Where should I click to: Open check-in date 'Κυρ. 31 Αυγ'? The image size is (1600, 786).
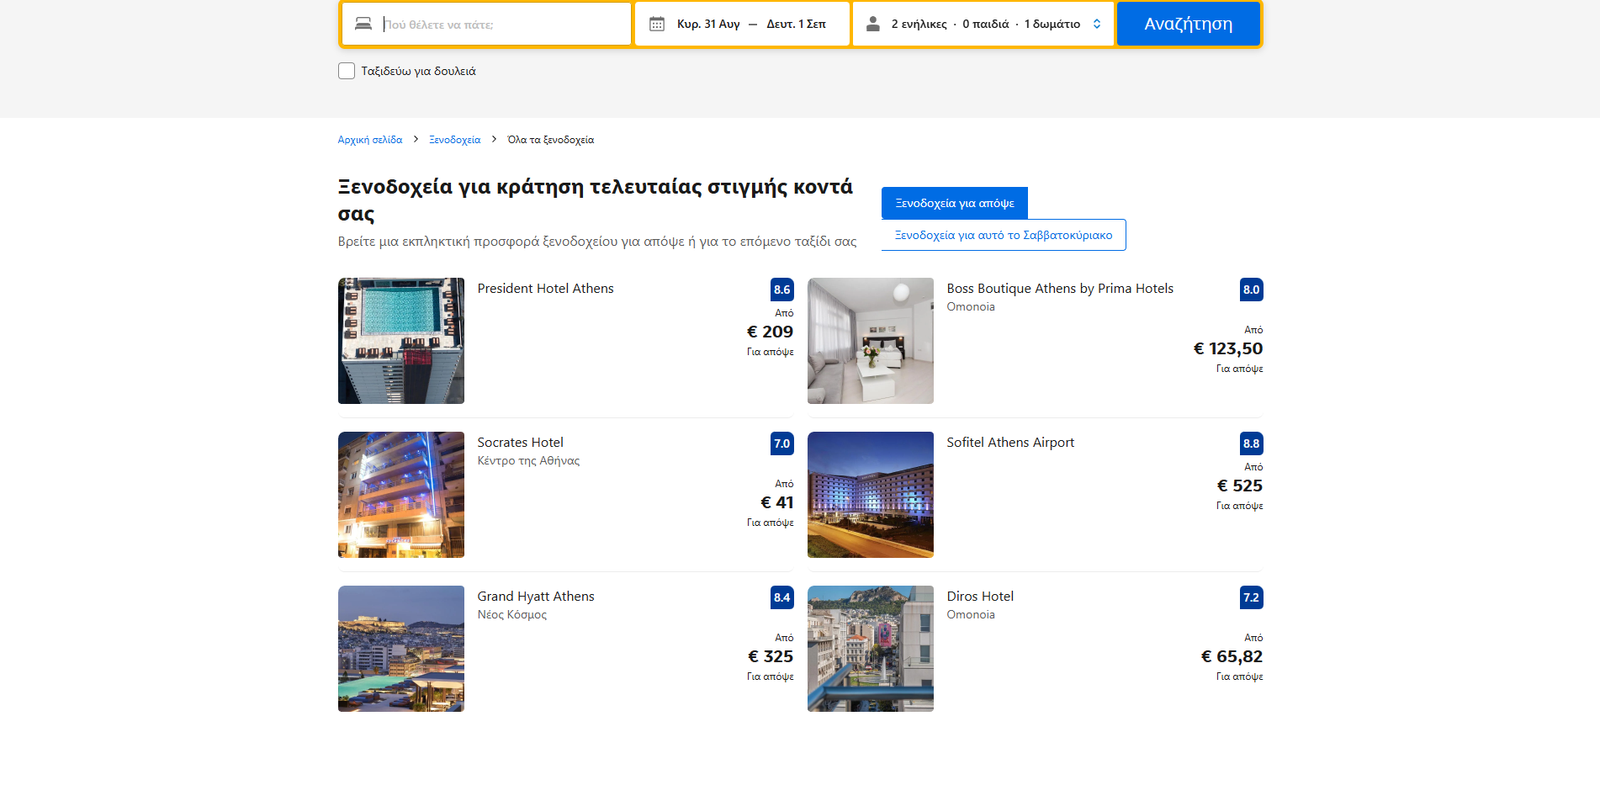pyautogui.click(x=708, y=24)
